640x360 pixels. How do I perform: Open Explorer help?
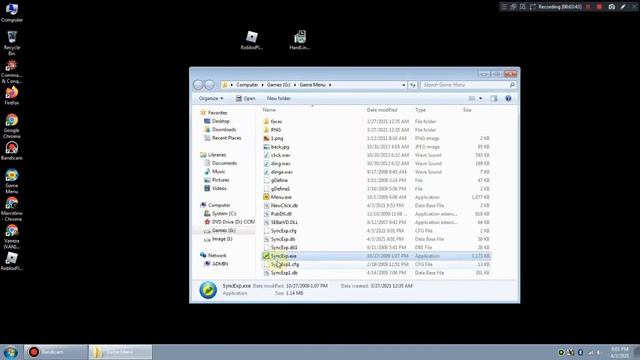tap(508, 98)
